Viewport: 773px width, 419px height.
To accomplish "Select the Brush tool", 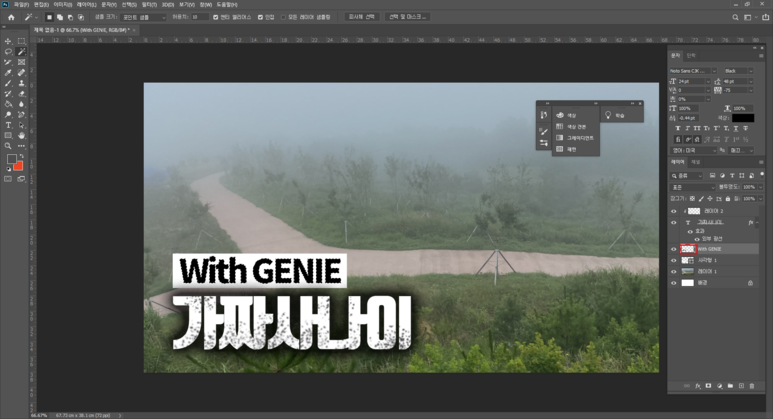I will pyautogui.click(x=8, y=83).
